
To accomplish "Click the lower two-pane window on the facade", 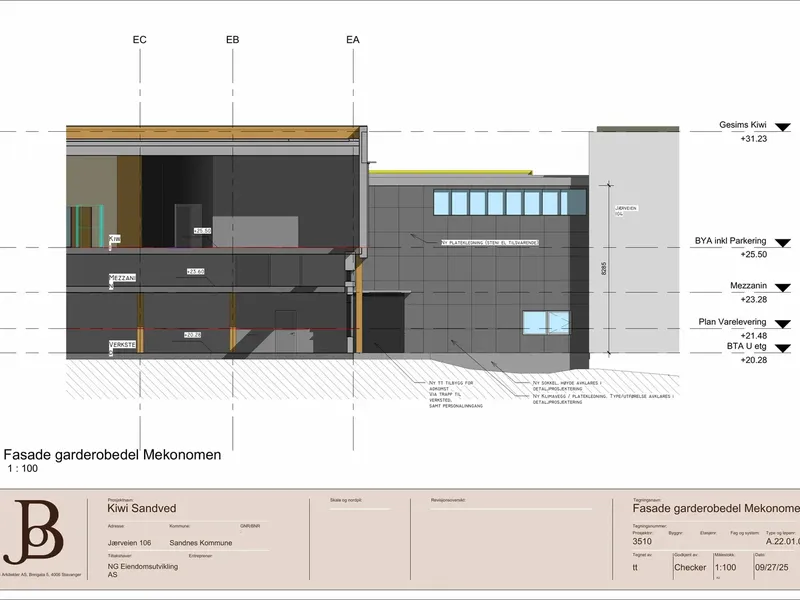I will click(546, 323).
